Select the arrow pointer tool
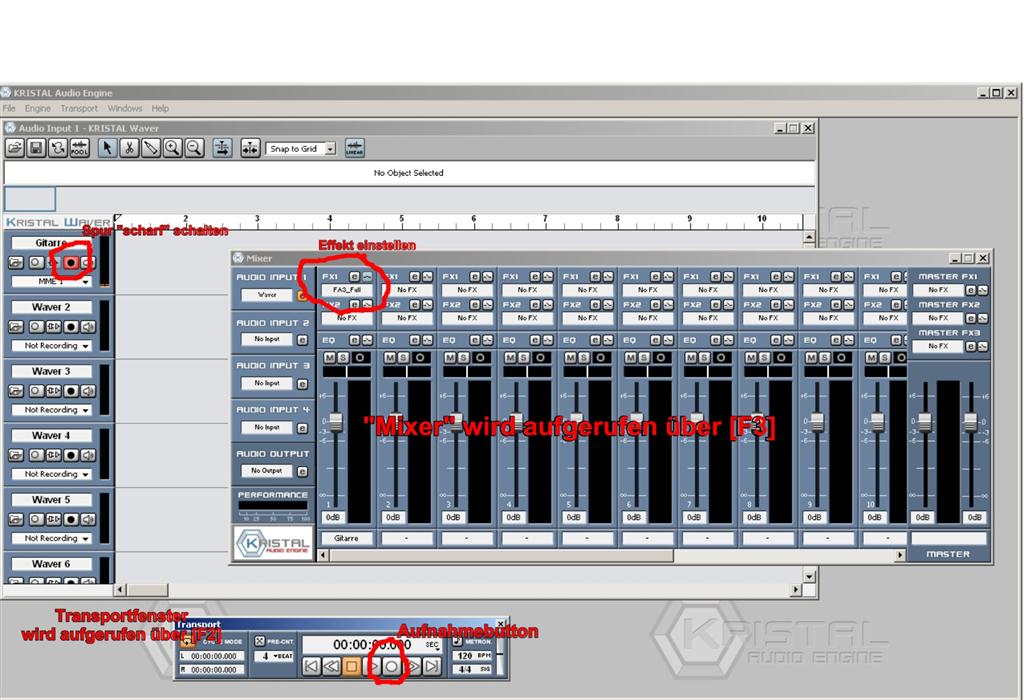 pos(108,149)
